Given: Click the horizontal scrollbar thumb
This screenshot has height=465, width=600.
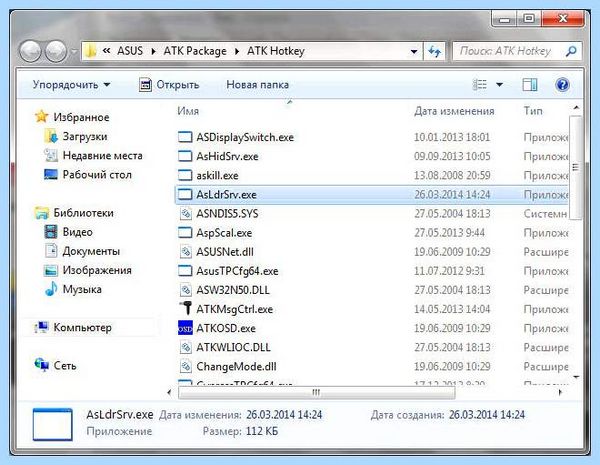Looking at the screenshot, I should [316, 392].
